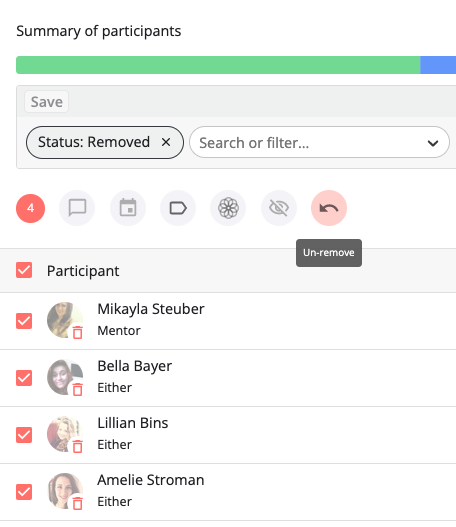Click the Save button
Viewport: 456px width, 527px height.
coord(47,102)
